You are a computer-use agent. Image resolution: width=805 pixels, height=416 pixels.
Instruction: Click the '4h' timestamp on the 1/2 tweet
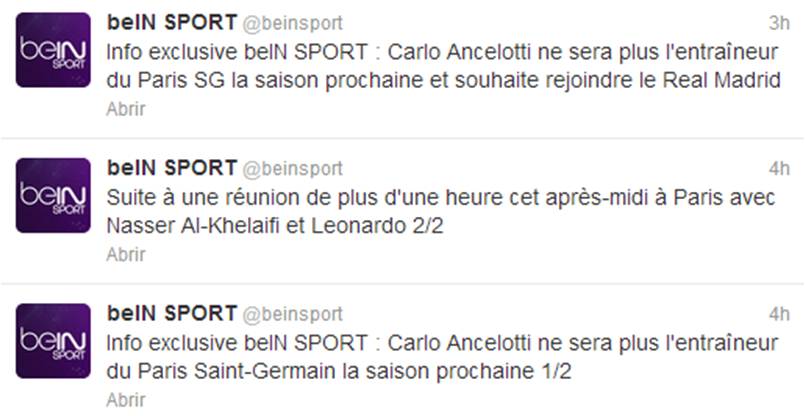[778, 314]
